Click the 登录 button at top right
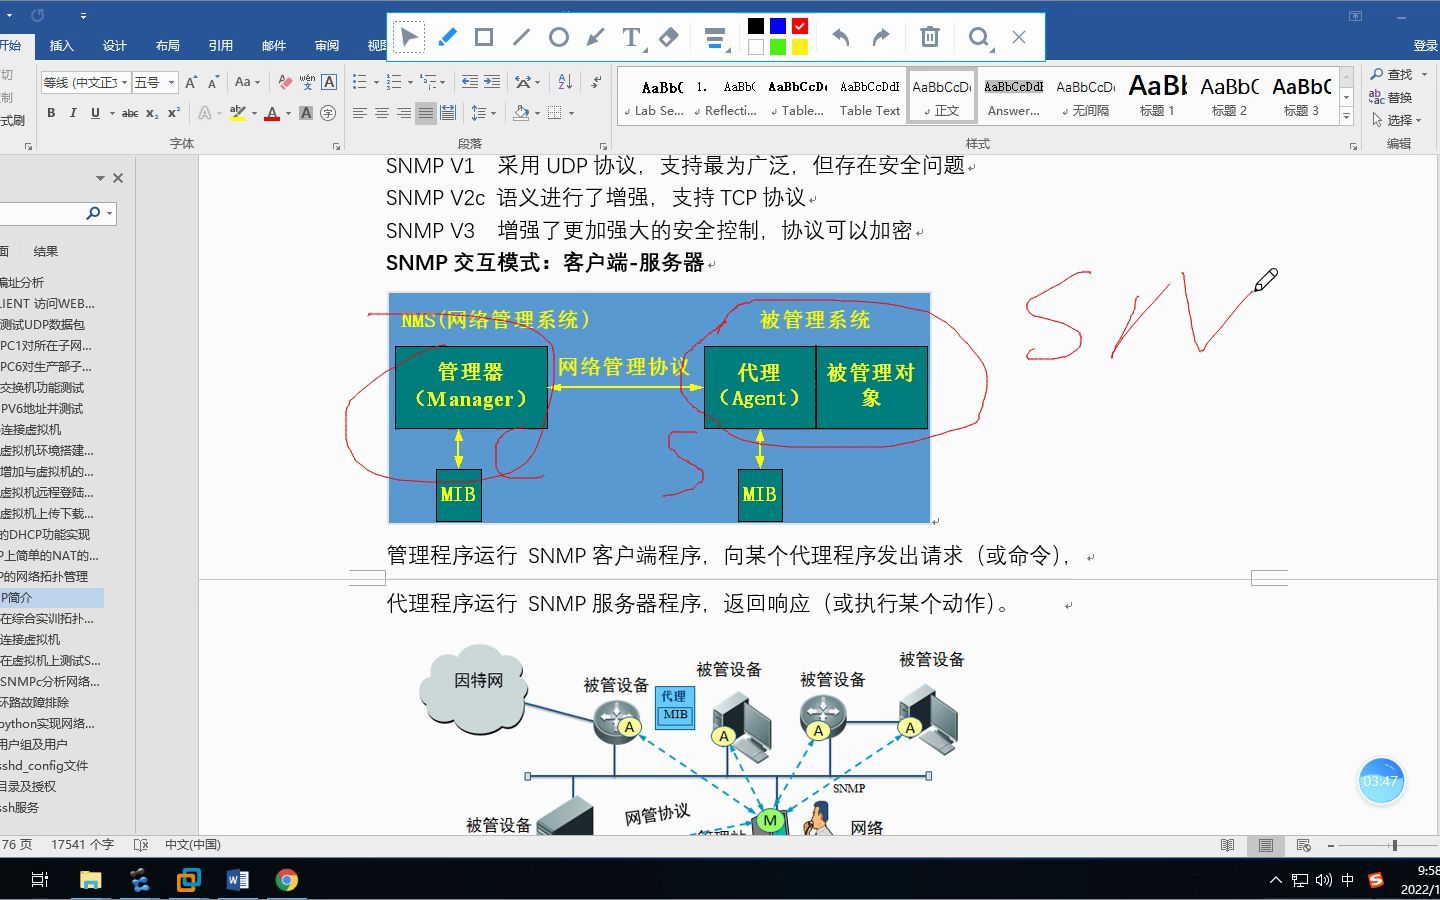The image size is (1440, 900). (1424, 45)
